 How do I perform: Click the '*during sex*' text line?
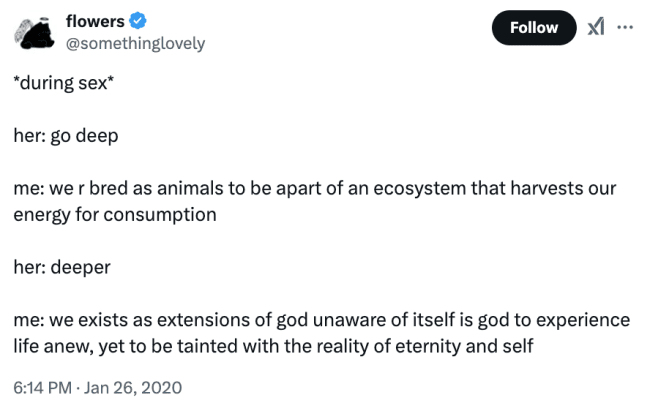point(60,83)
